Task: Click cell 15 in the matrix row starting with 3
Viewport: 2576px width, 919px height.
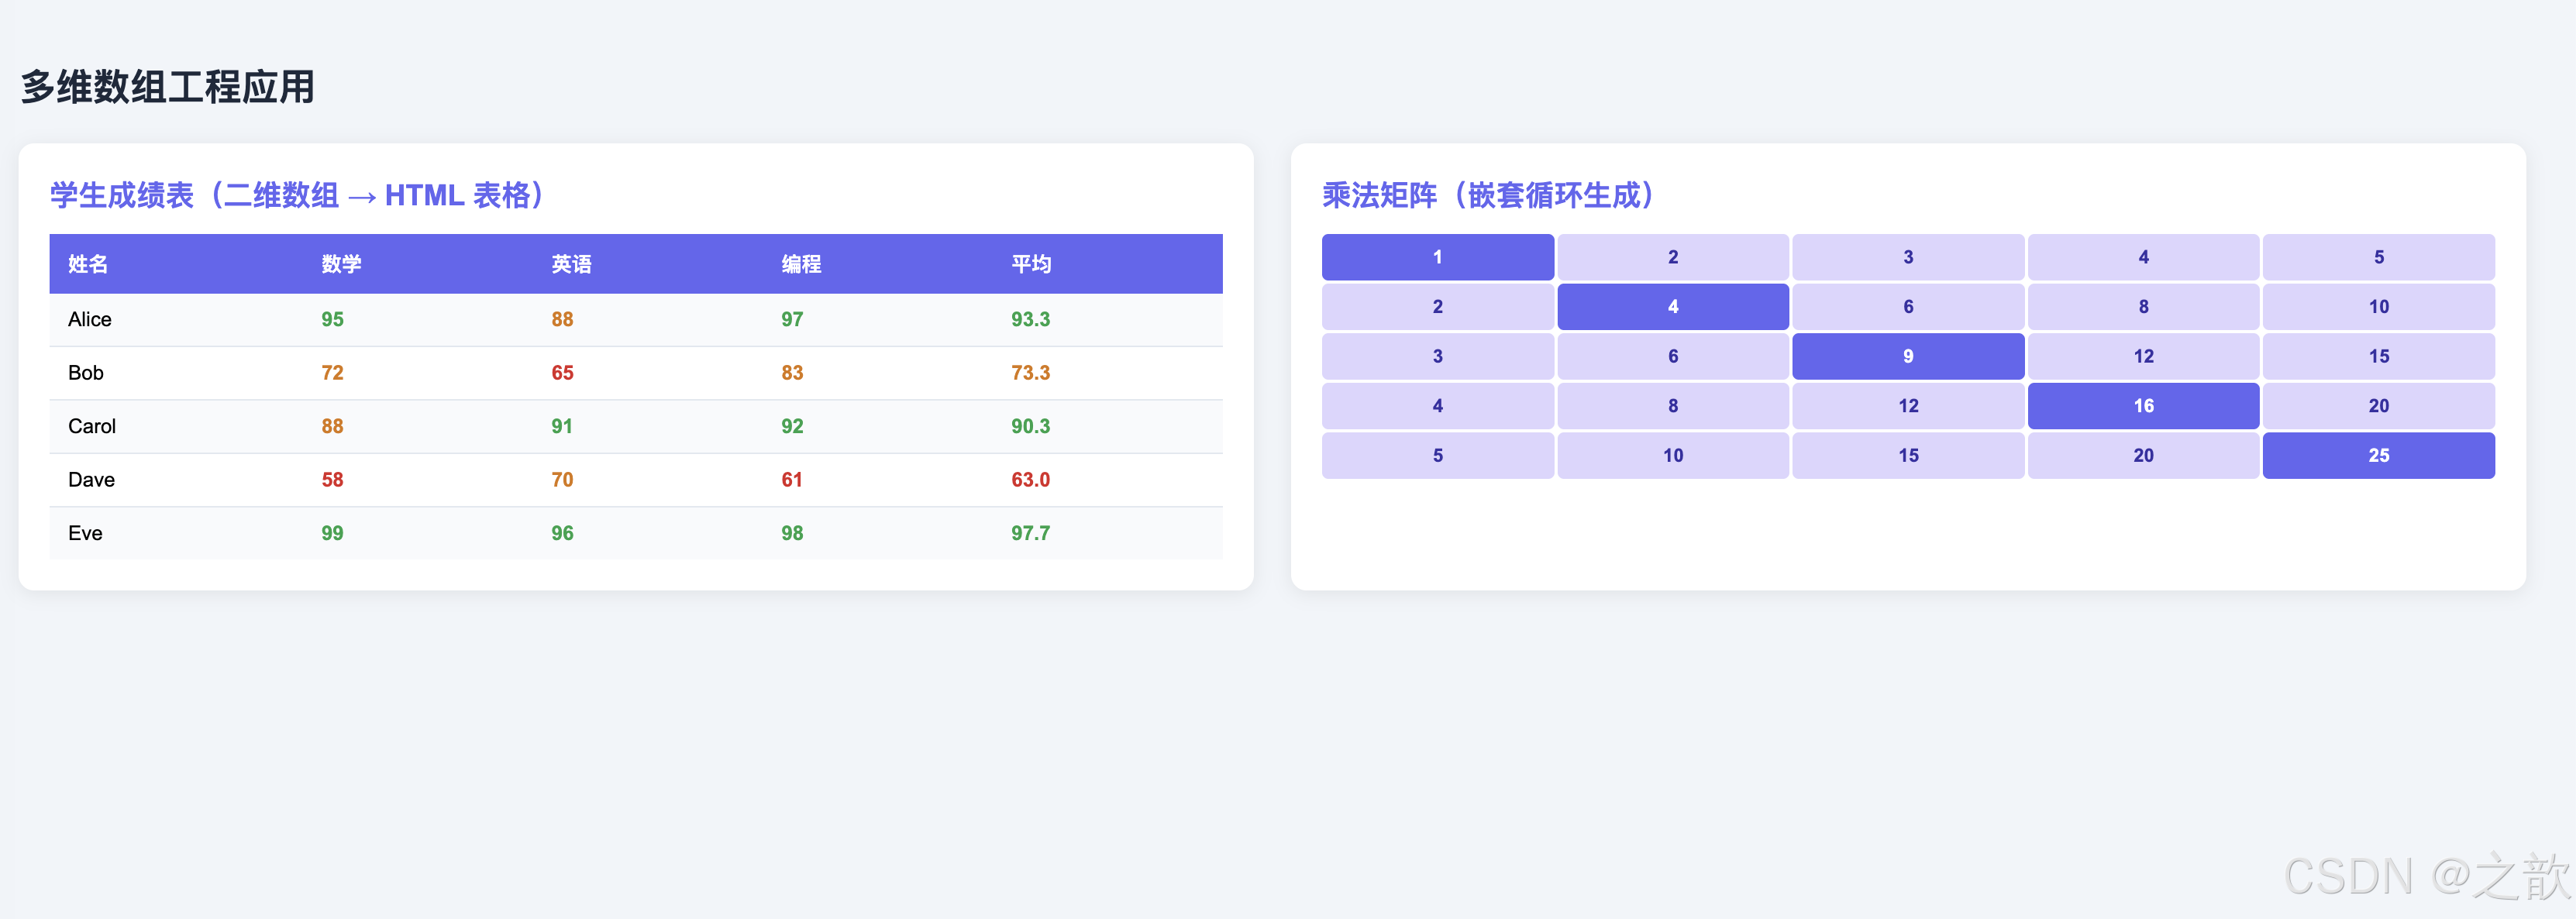Action: coord(2379,356)
